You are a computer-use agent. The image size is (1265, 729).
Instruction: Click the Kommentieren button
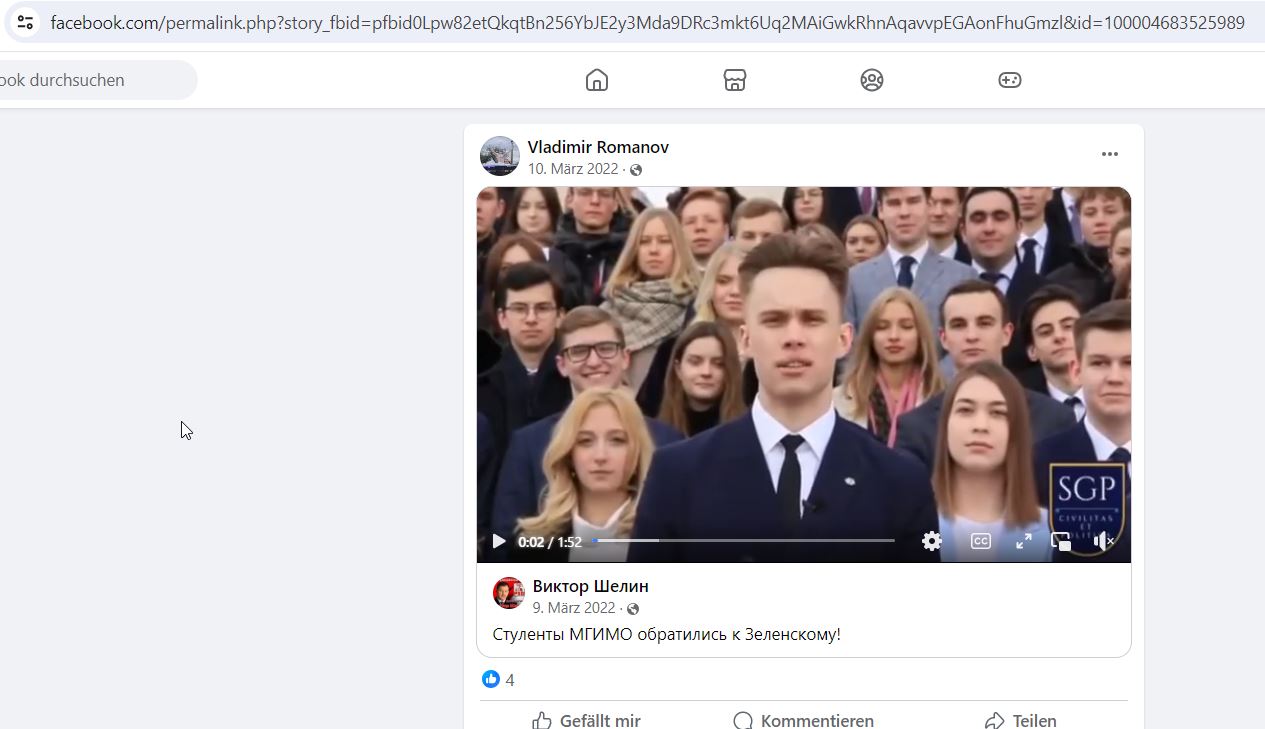click(804, 720)
